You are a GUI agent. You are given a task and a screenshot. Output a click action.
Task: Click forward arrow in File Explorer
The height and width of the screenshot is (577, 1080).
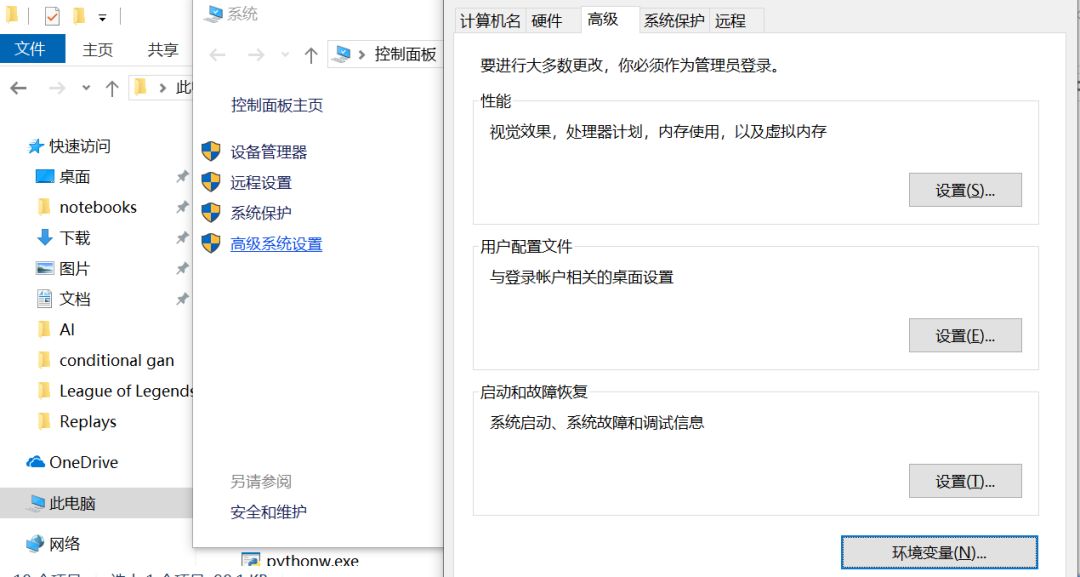coord(57,88)
